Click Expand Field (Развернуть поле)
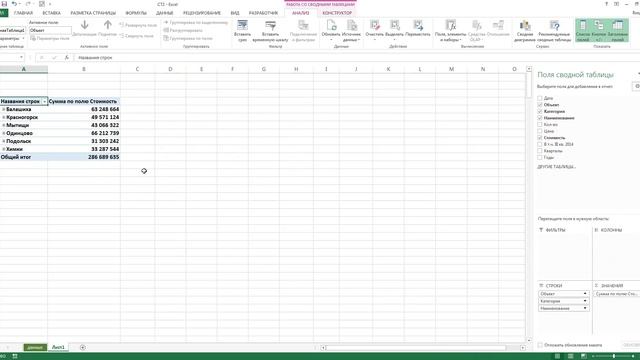Image resolution: width=640 pixels, height=360 pixels. [138, 25]
